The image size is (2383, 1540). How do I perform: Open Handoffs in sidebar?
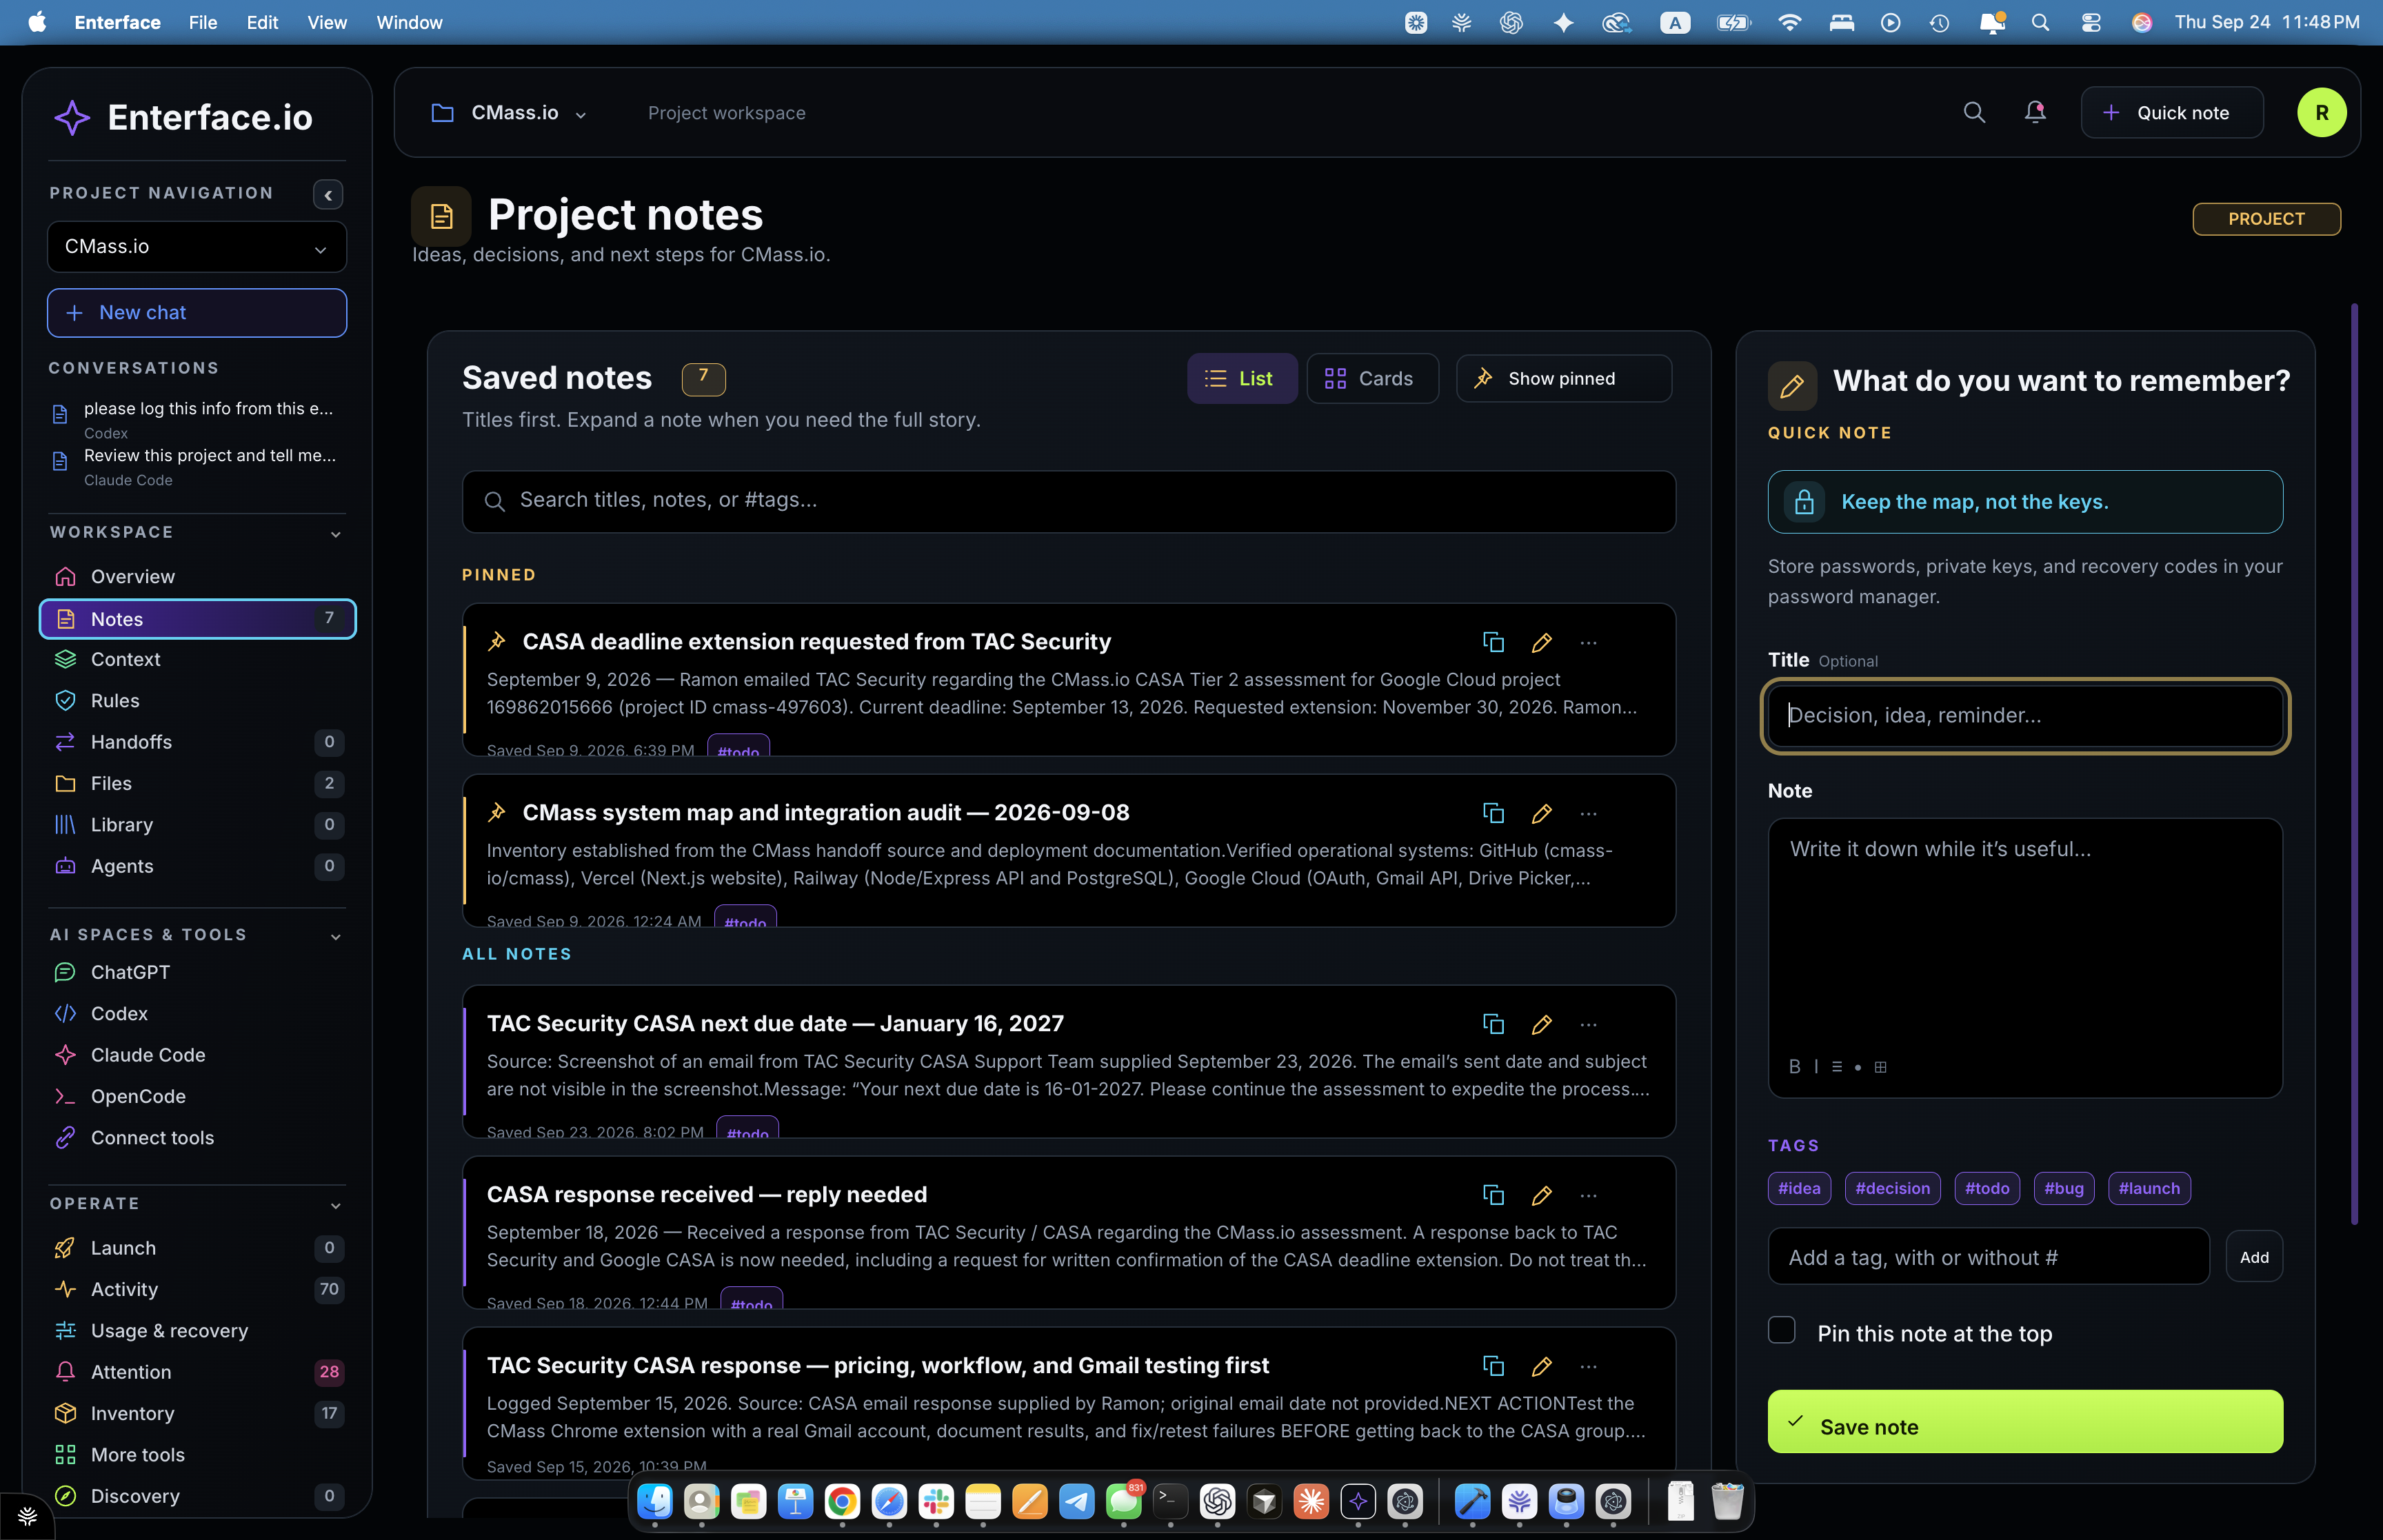pyautogui.click(x=197, y=742)
